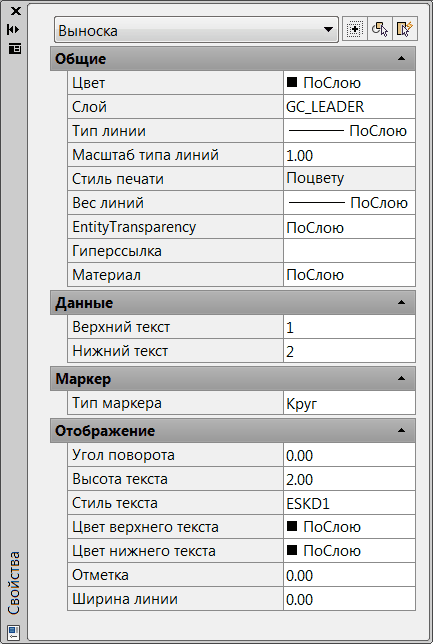Collapse the Общие section

click(x=401, y=59)
